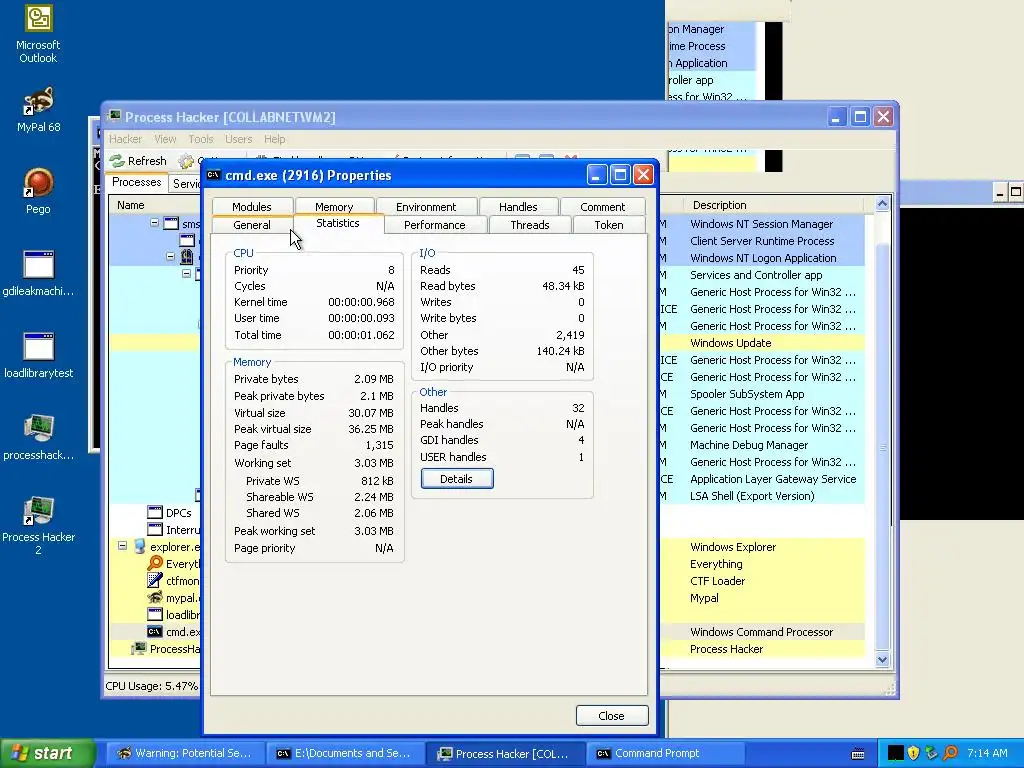The width and height of the screenshot is (1024, 768).
Task: Click the mypal process icon in tree
Action: click(x=155, y=598)
